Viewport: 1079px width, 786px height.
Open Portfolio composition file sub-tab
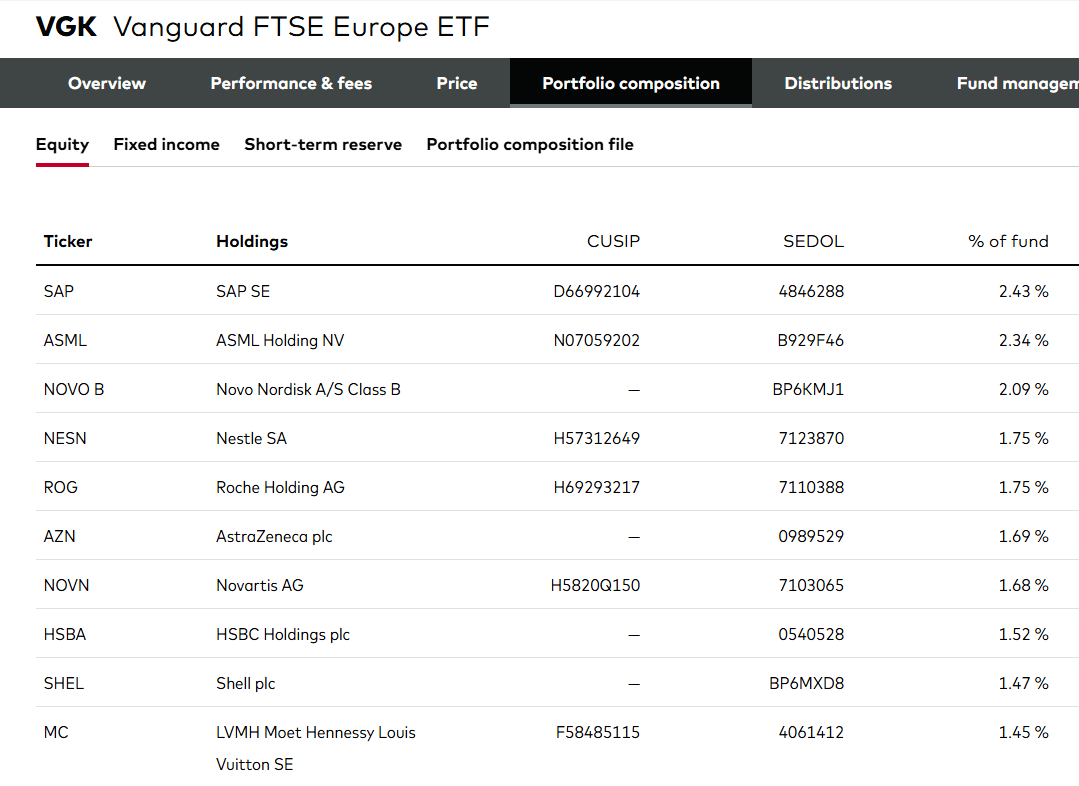(x=530, y=145)
